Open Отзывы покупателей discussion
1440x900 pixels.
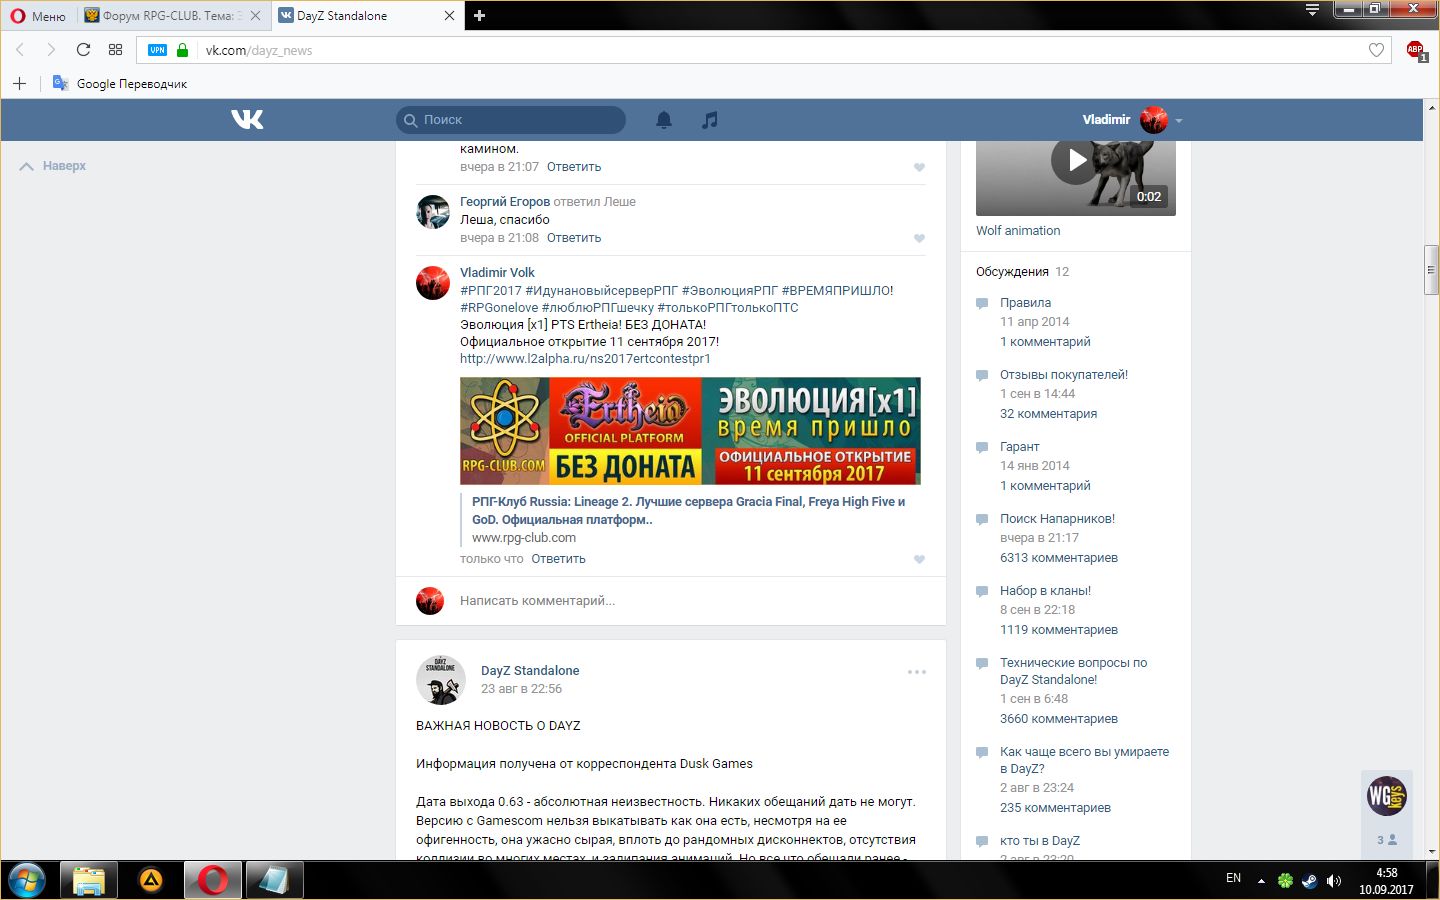(x=1064, y=374)
